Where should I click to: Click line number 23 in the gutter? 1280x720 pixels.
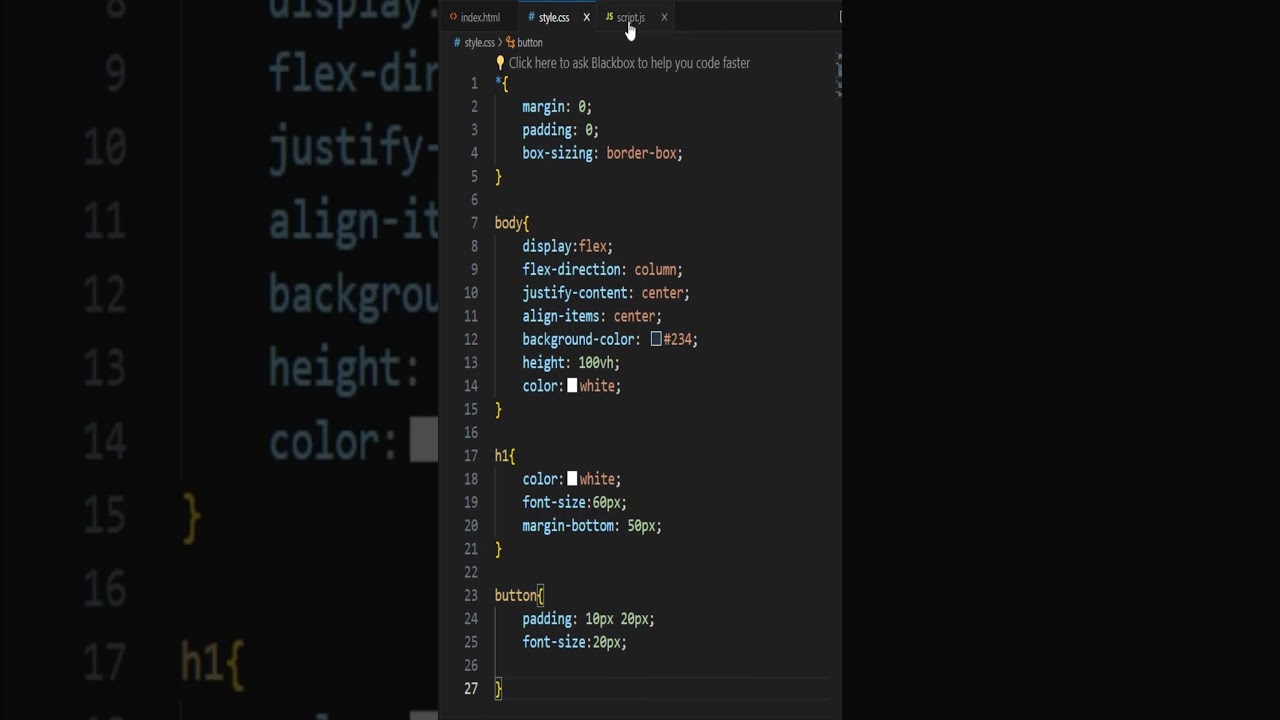[x=471, y=596]
